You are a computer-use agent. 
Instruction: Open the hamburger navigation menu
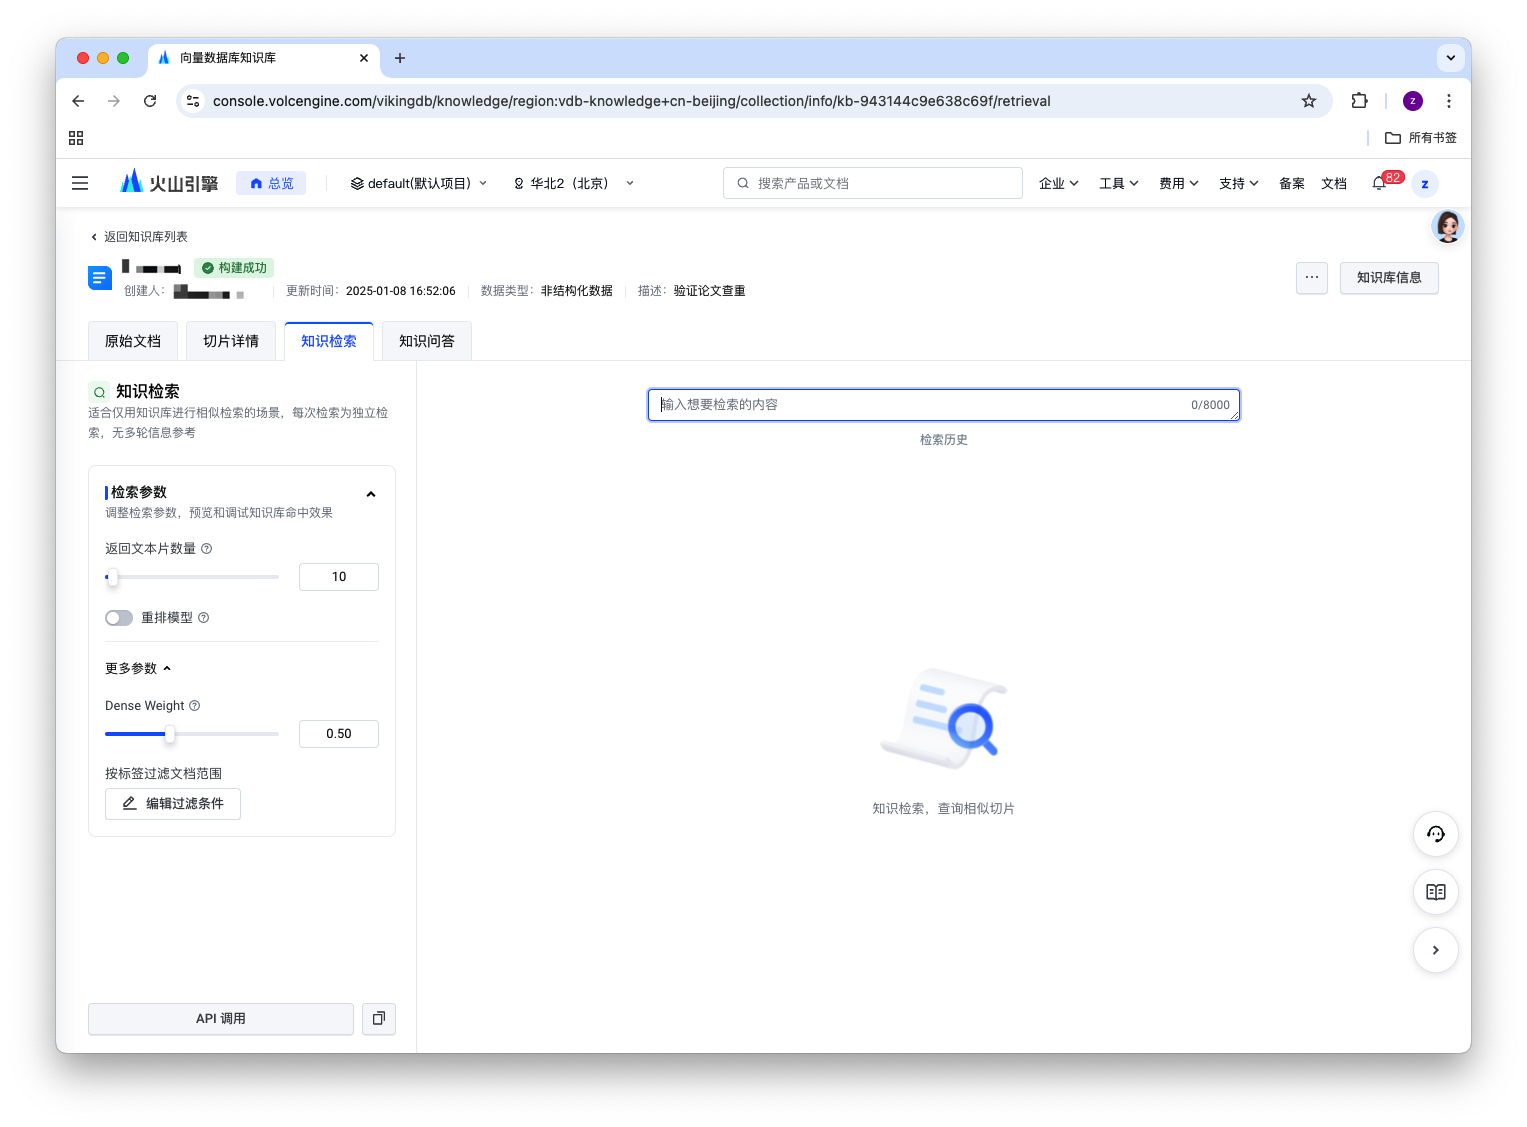pyautogui.click(x=80, y=183)
